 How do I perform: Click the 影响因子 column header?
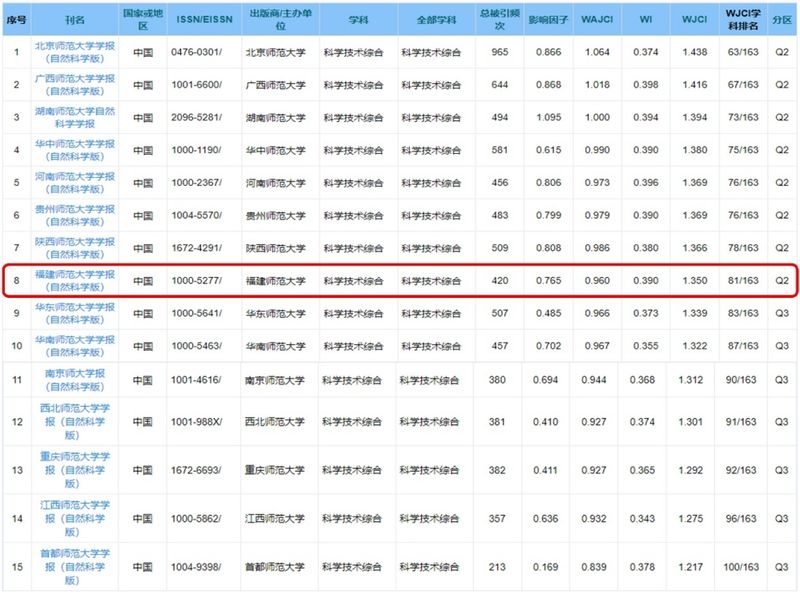pos(548,19)
